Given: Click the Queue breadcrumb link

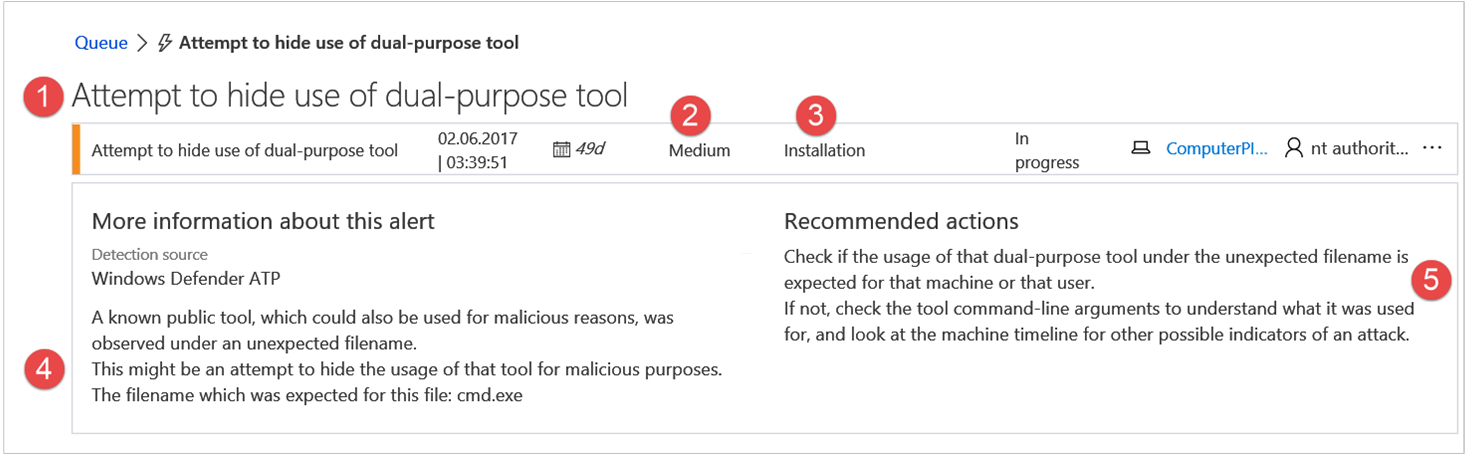Looking at the screenshot, I should [101, 43].
